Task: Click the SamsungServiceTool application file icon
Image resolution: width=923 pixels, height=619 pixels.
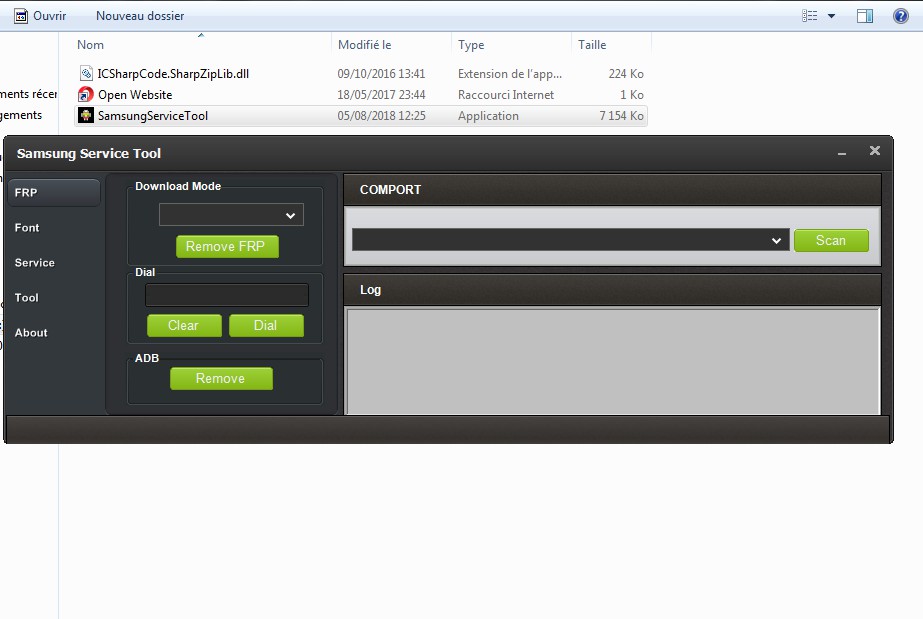Action: [x=86, y=116]
